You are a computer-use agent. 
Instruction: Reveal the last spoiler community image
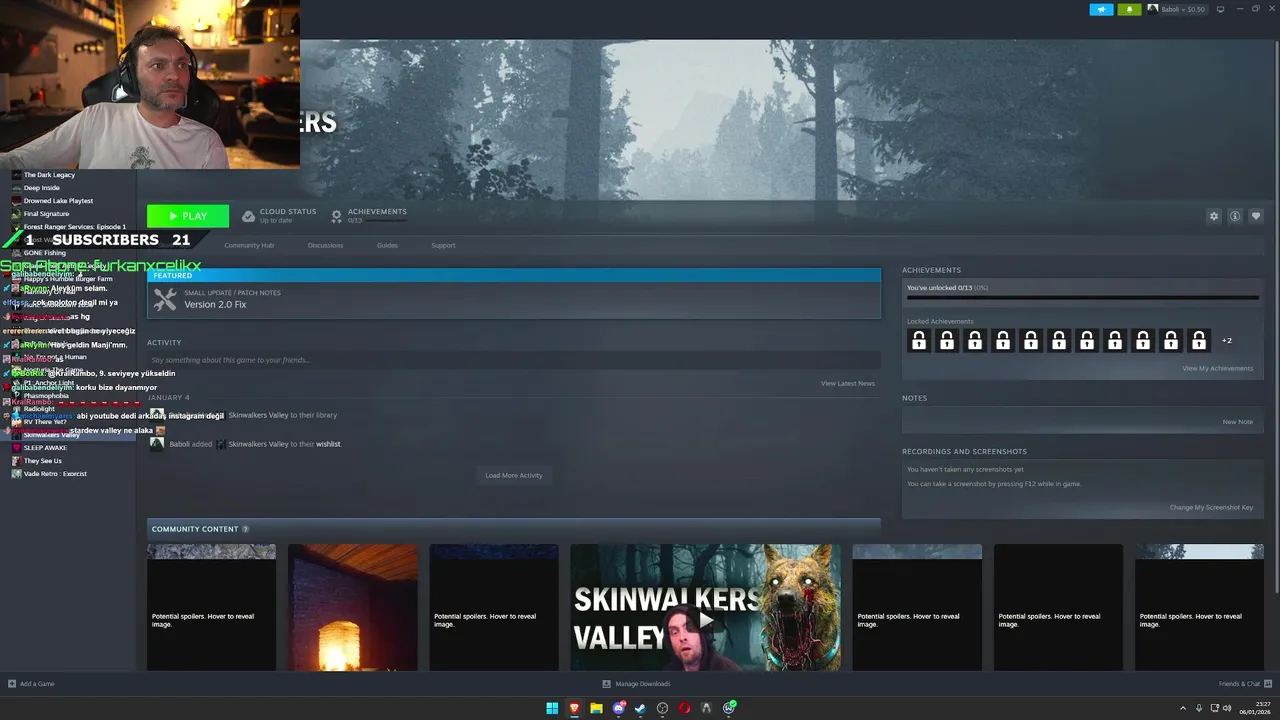(x=1199, y=607)
